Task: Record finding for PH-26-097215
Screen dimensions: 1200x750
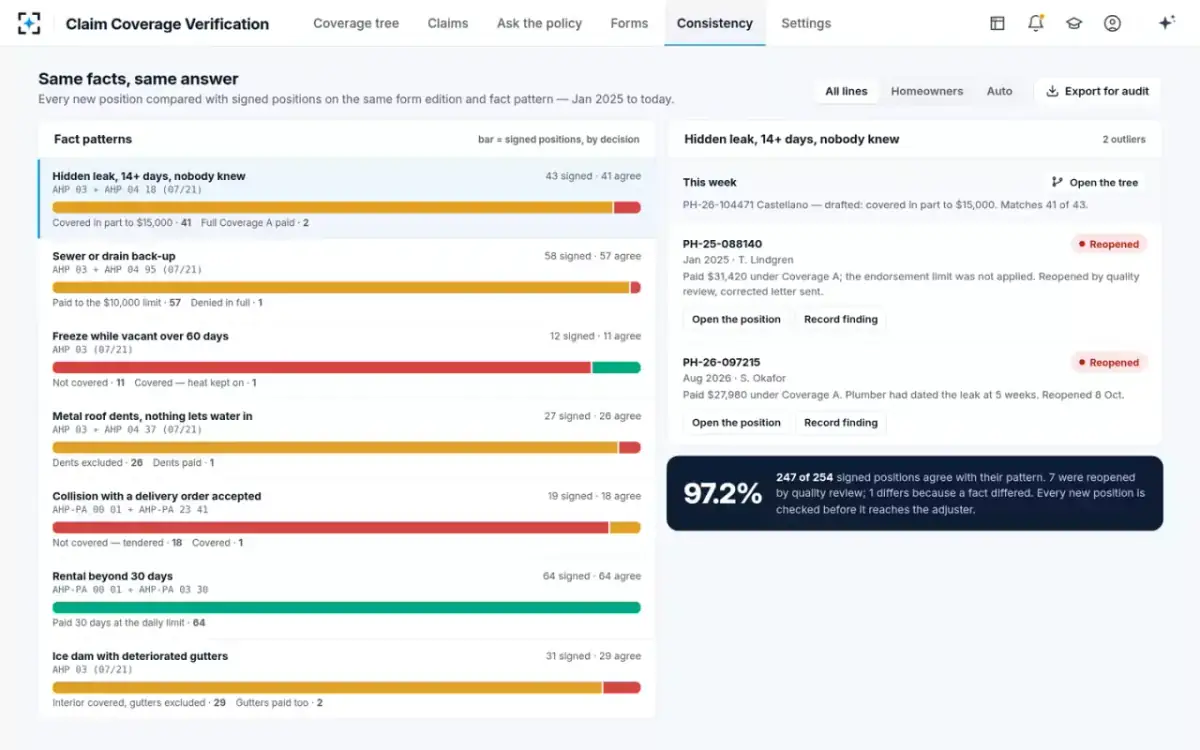Action: tap(841, 423)
